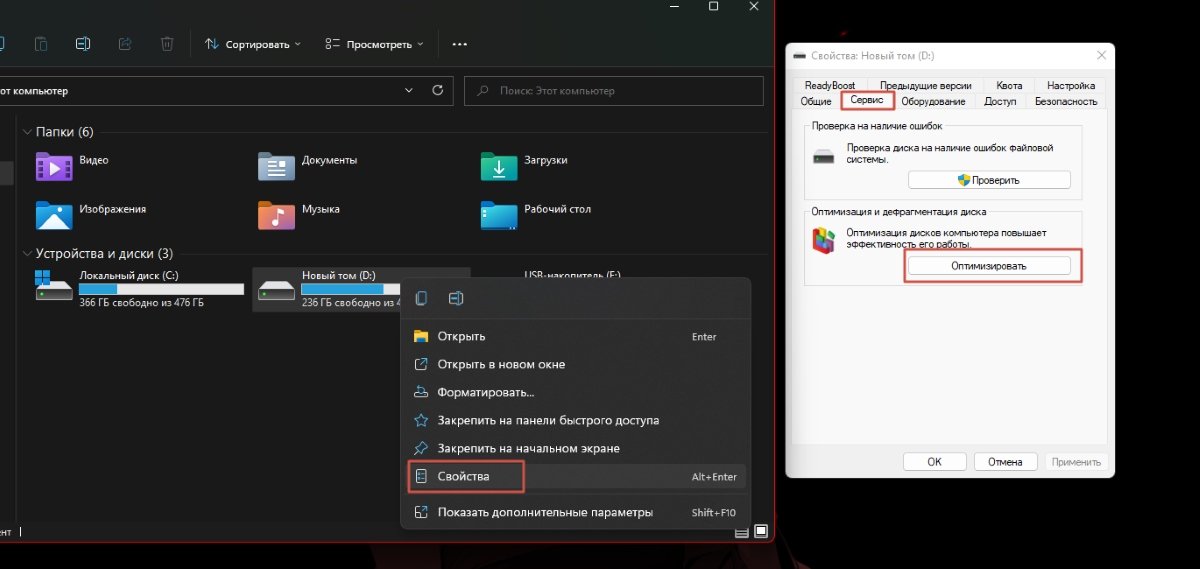Click the label Проверка на наличие ошибок
Screen dimensions: 1200x569
click(x=877, y=126)
